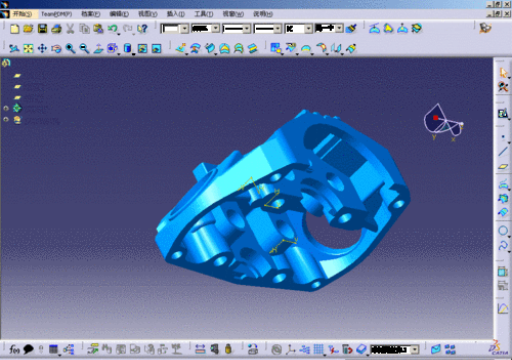This screenshot has height=360, width=512.
Task: Click the Cut scissors icon
Action: tap(70, 29)
